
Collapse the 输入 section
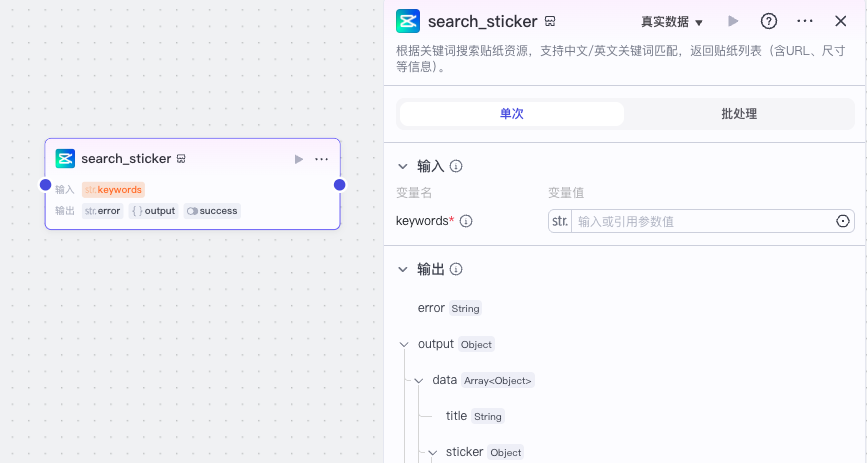(403, 167)
